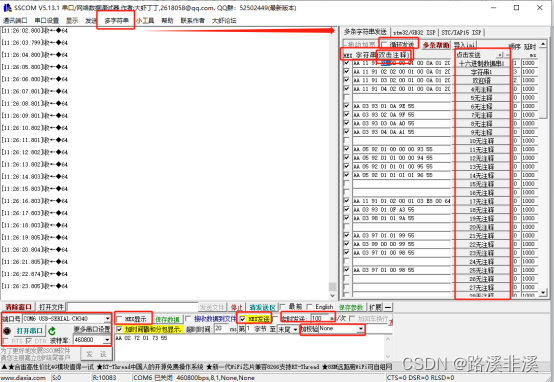Image resolution: width=554 pixels, height=382 pixels.
Task: Click the 扩展 button
Action: 375,307
